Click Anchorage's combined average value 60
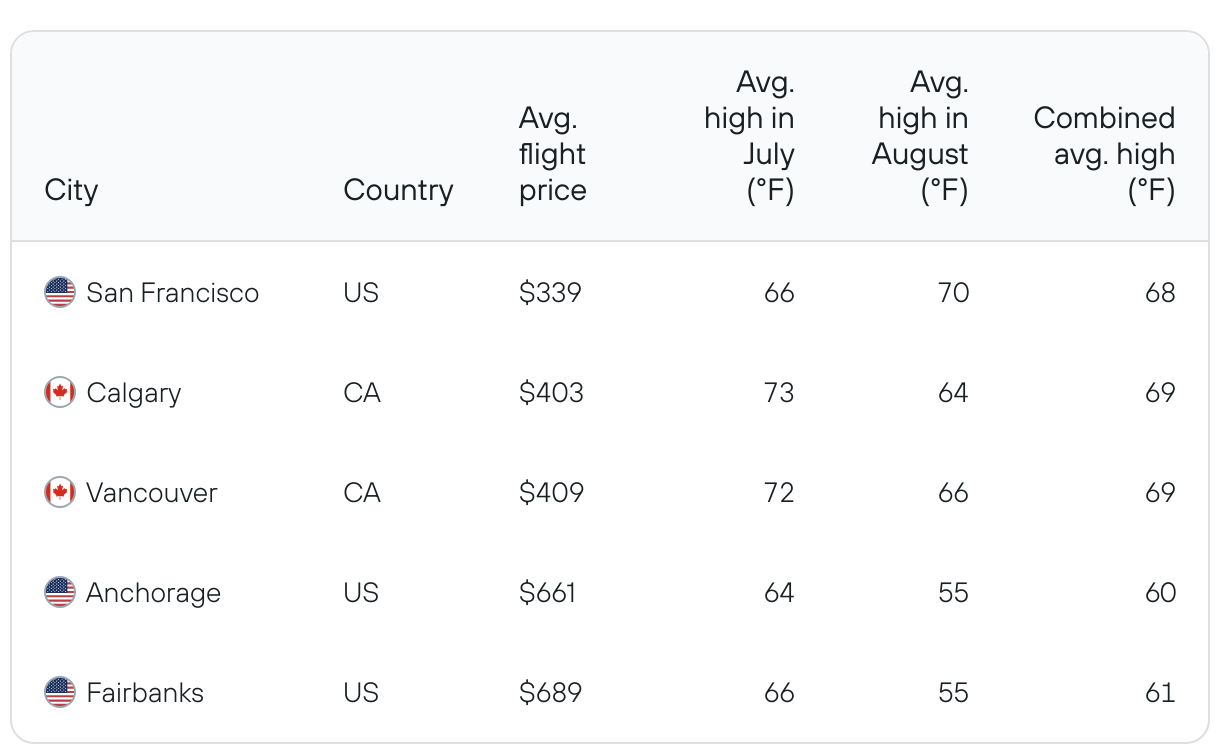Image resolution: width=1220 pixels, height=754 pixels. 1160,593
